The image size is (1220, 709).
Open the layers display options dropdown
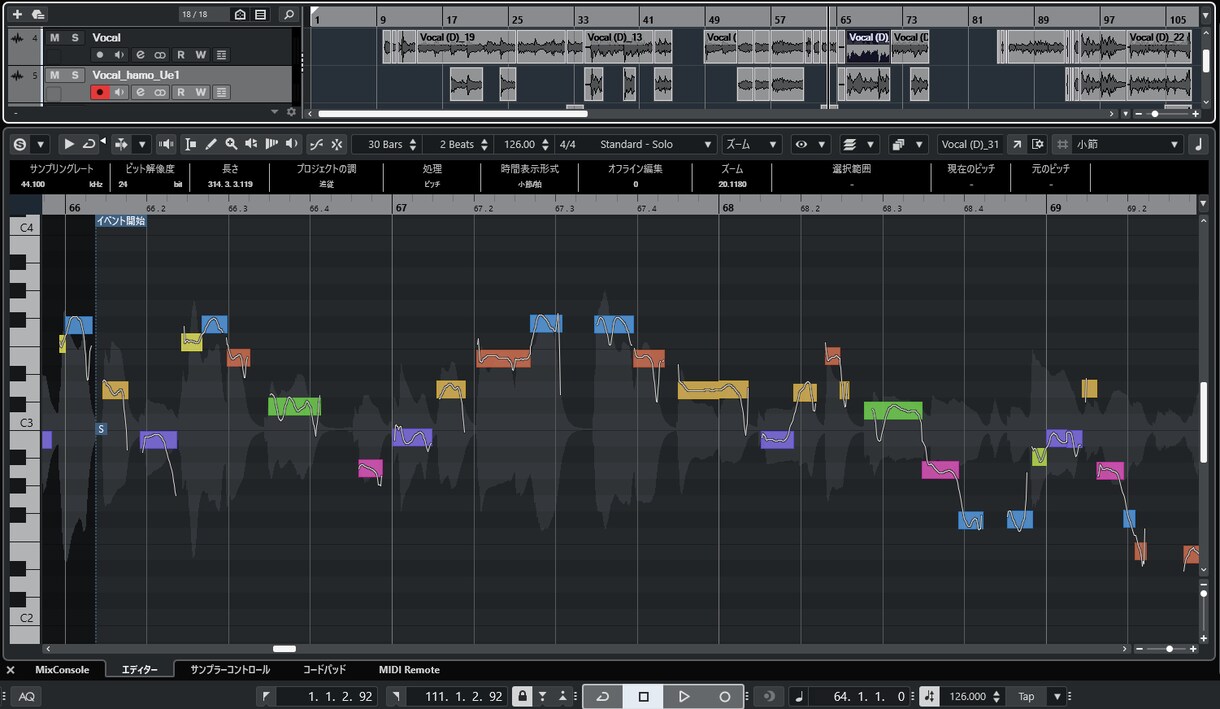tap(872, 144)
